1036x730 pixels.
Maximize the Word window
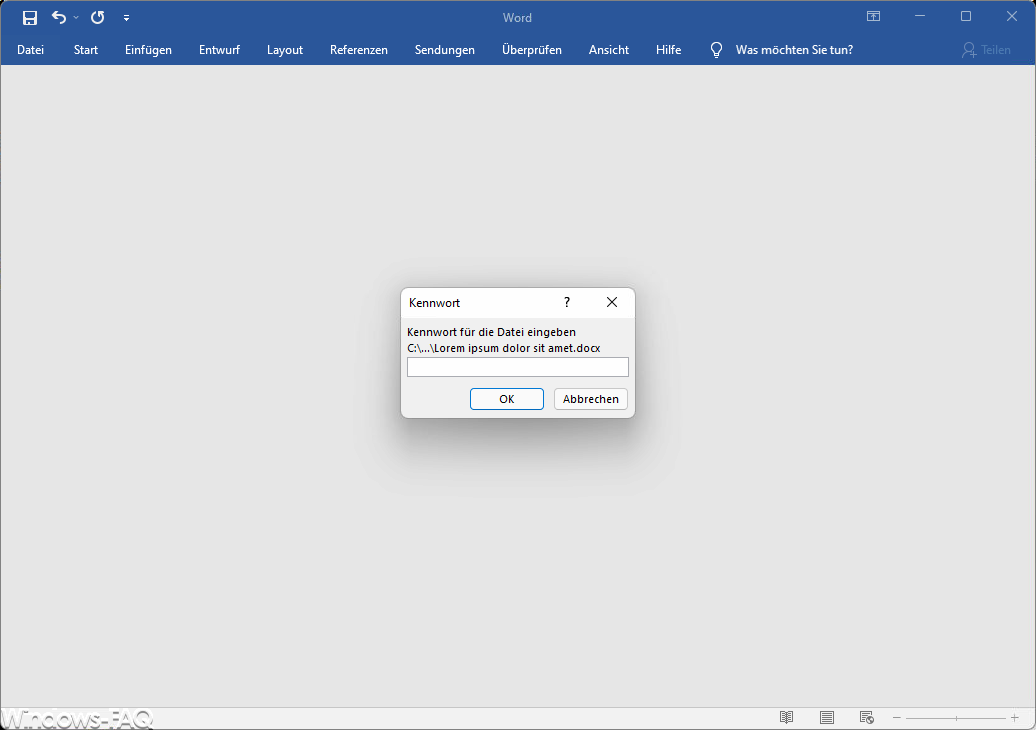click(x=966, y=17)
